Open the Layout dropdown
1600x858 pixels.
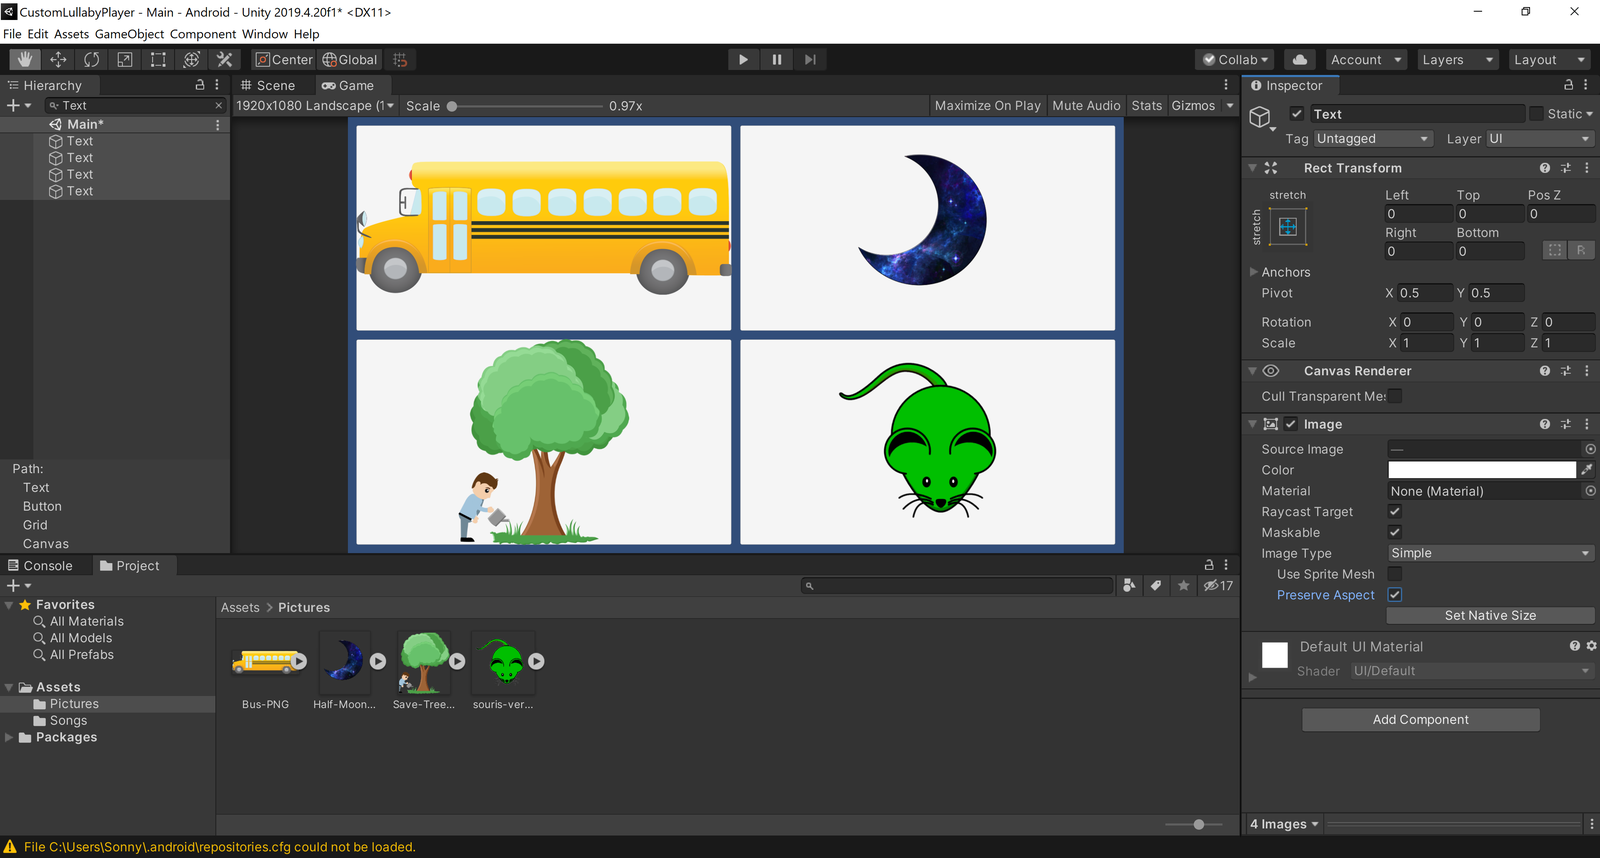1548,60
